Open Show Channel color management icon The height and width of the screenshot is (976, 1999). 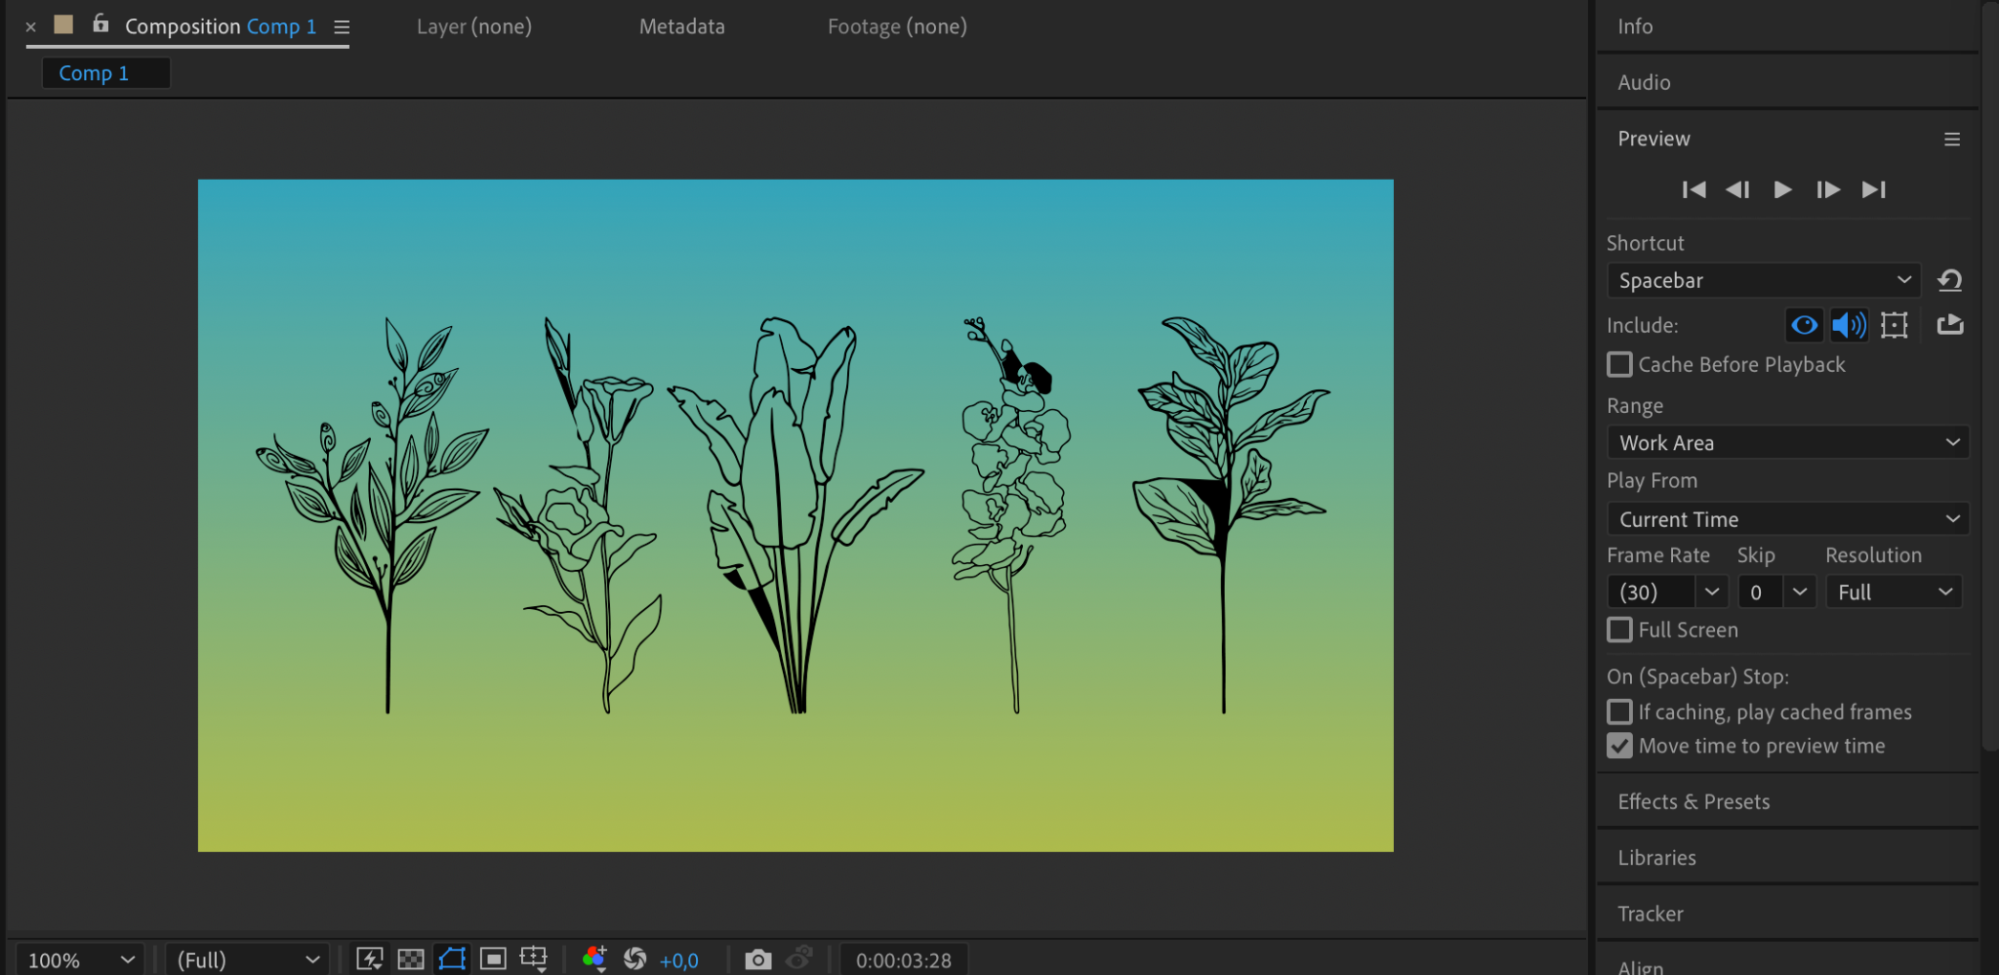(594, 959)
